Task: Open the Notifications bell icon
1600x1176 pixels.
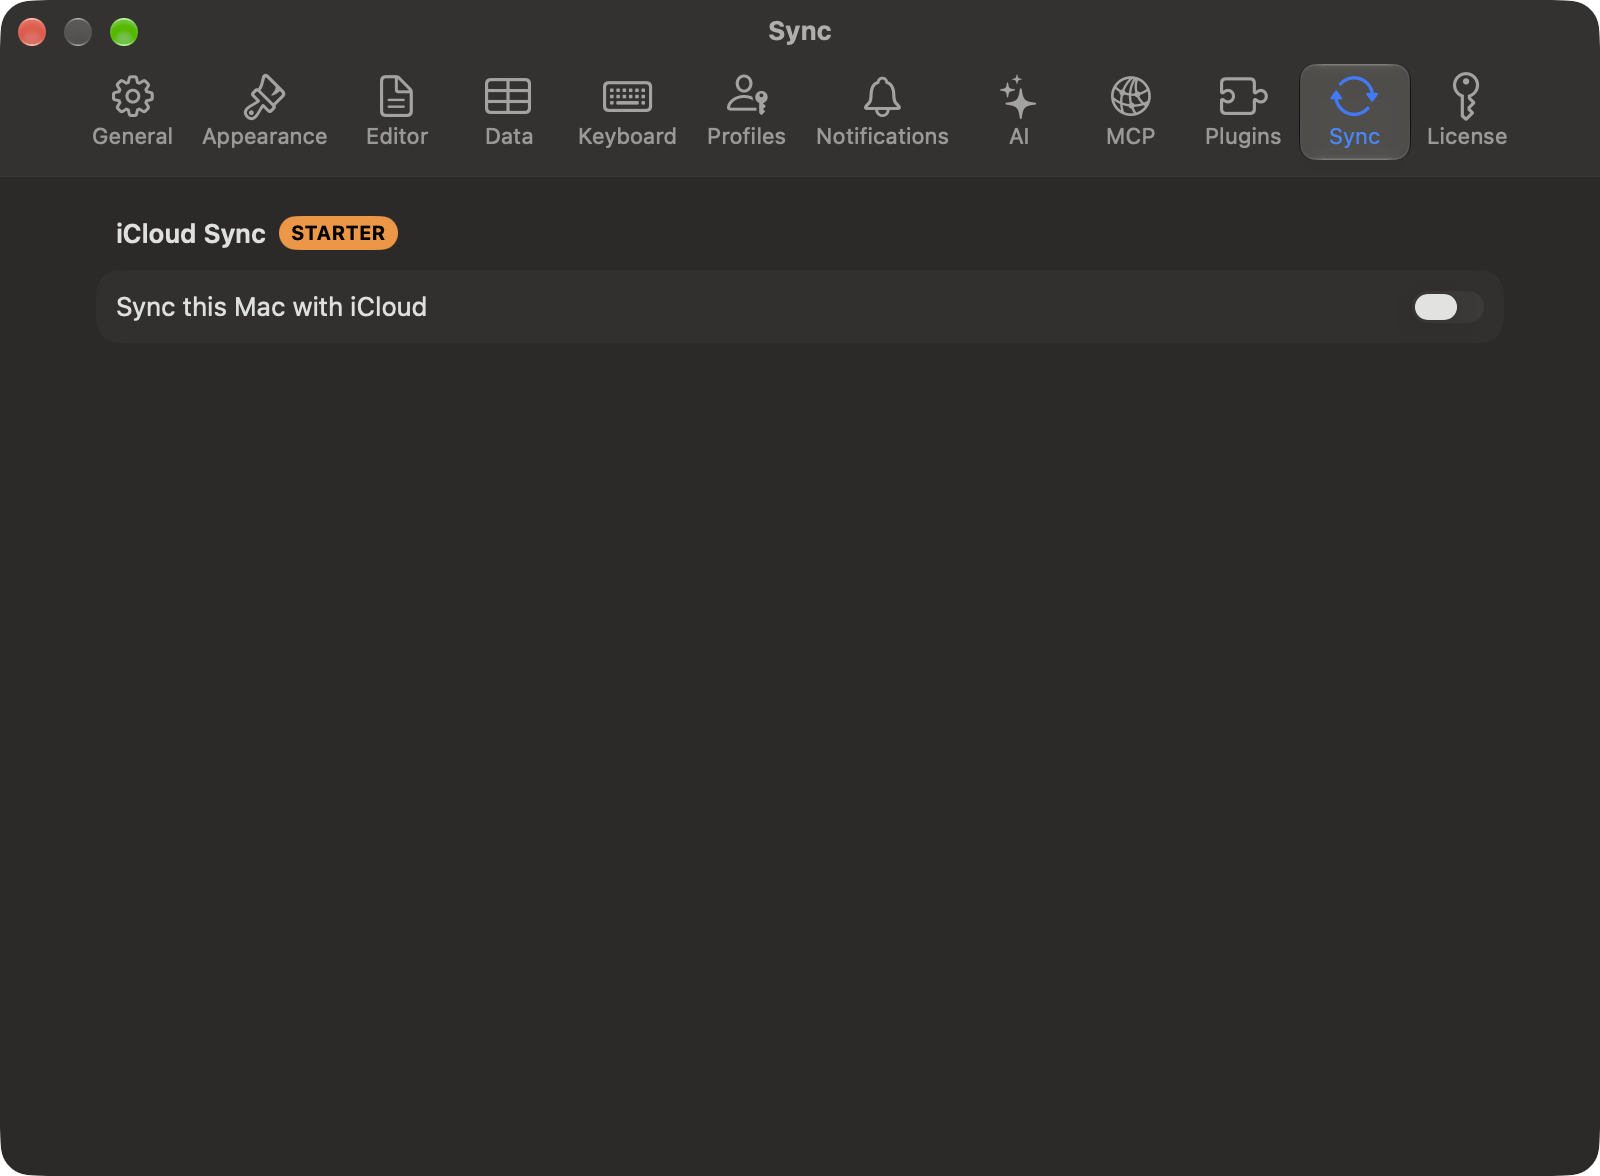Action: (x=882, y=97)
